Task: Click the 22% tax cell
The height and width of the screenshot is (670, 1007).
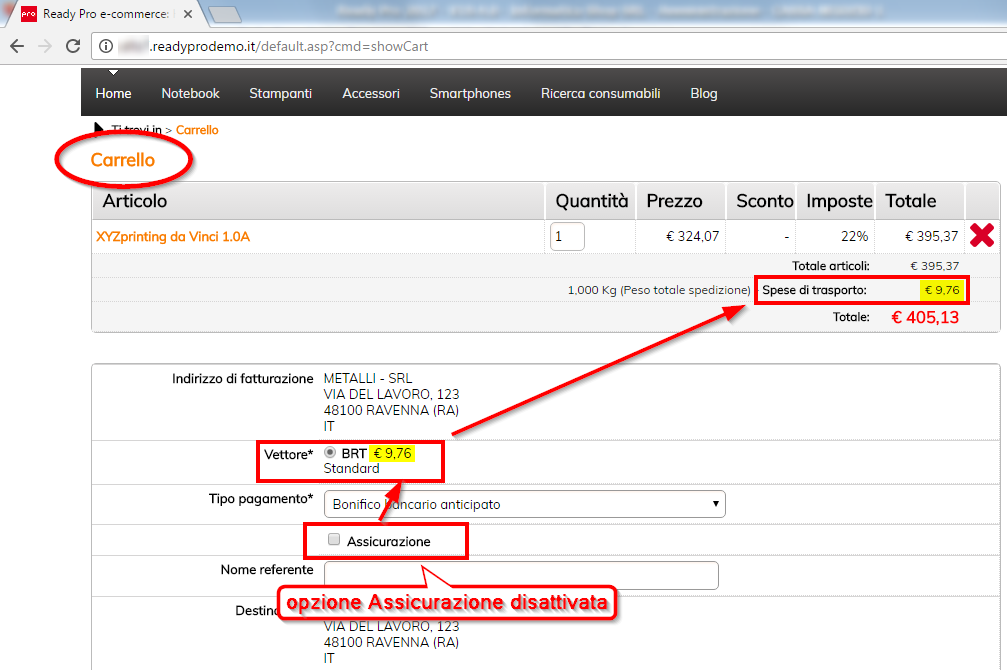Action: (x=855, y=236)
